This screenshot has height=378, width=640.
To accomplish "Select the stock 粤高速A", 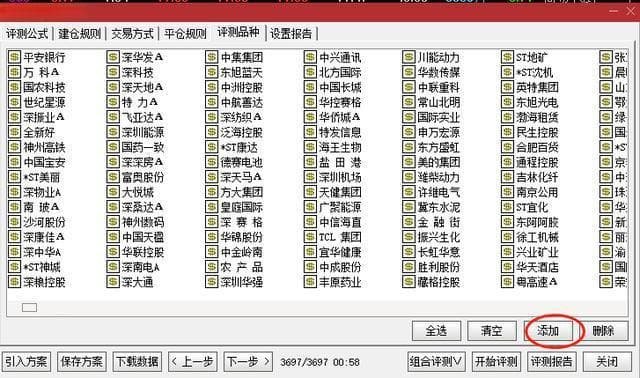I will (x=537, y=282).
